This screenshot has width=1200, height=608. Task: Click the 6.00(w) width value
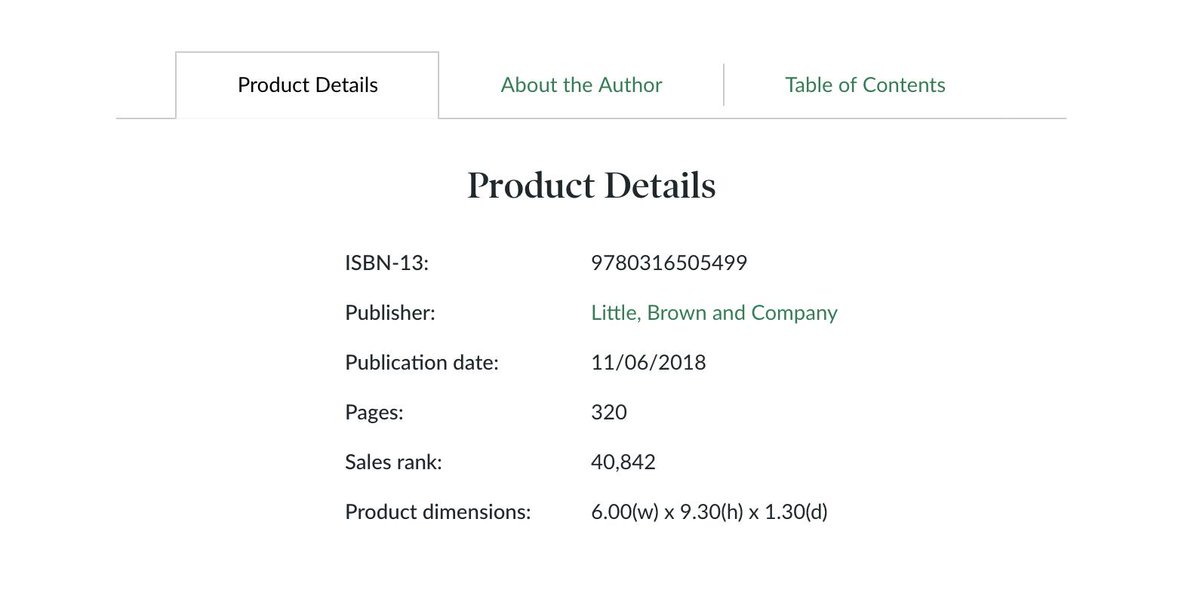(x=624, y=512)
